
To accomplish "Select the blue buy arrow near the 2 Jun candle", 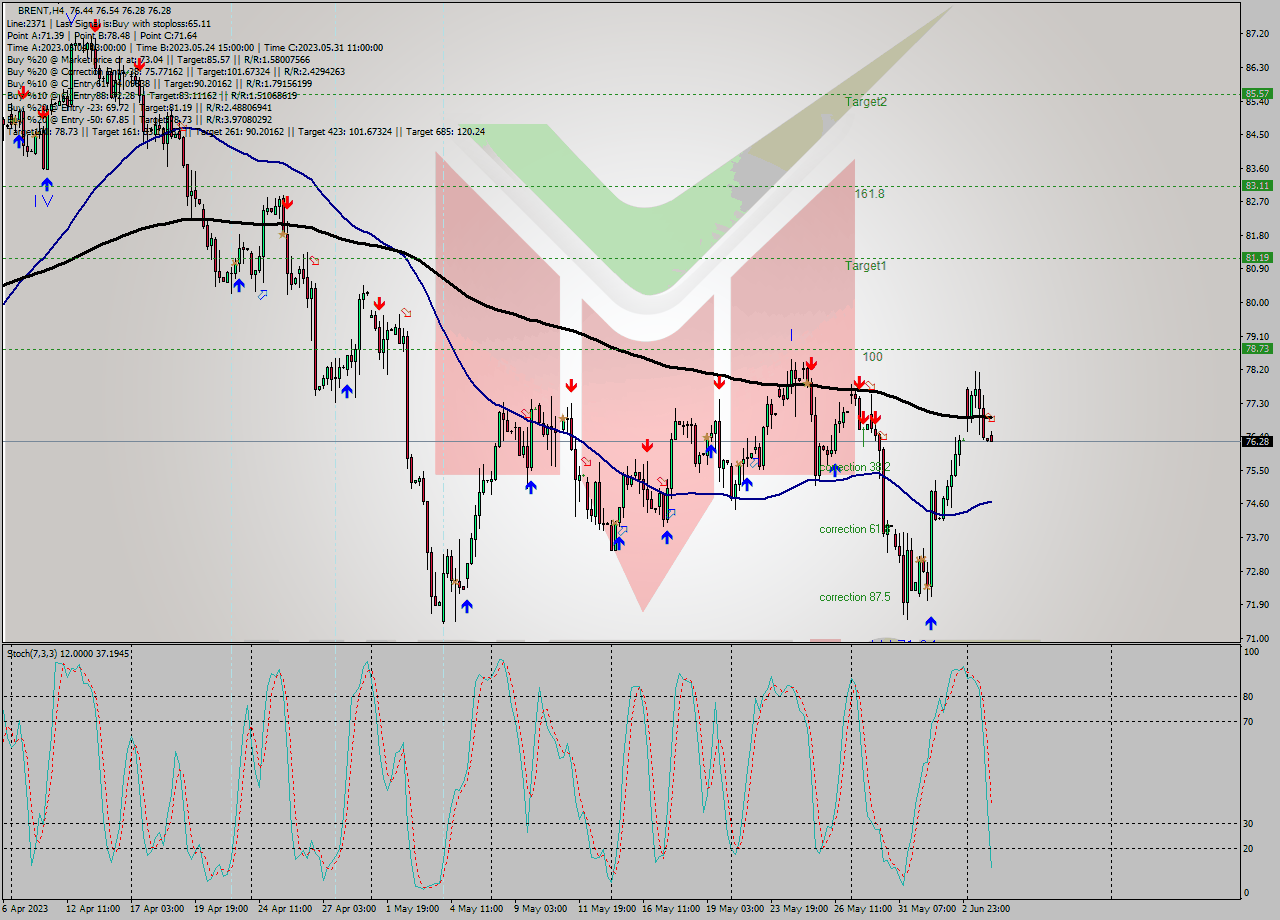I will point(930,621).
